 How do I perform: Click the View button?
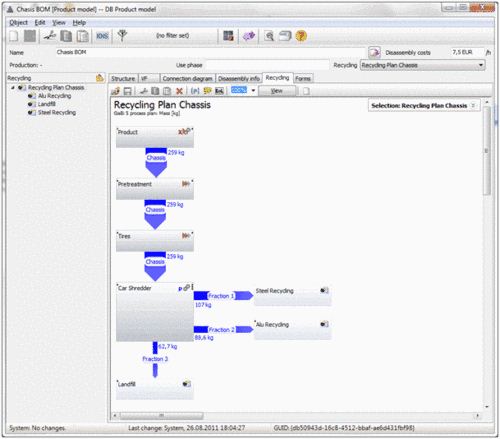277,91
